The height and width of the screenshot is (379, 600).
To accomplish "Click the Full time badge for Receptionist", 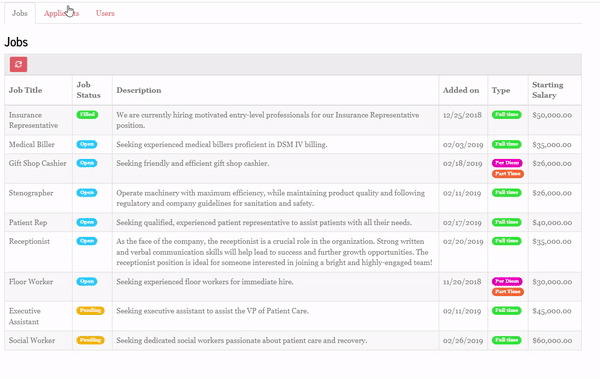I will (507, 241).
